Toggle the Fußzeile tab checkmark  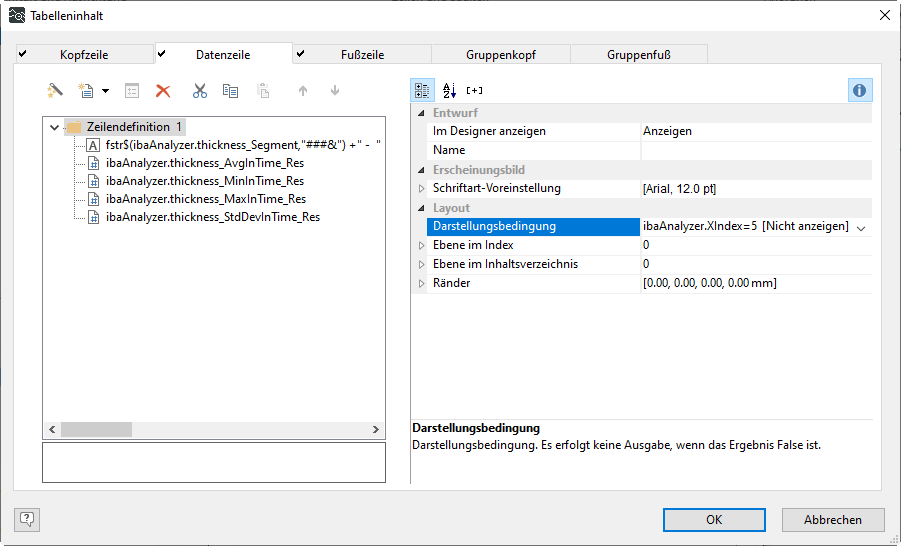pyautogui.click(x=300, y=54)
